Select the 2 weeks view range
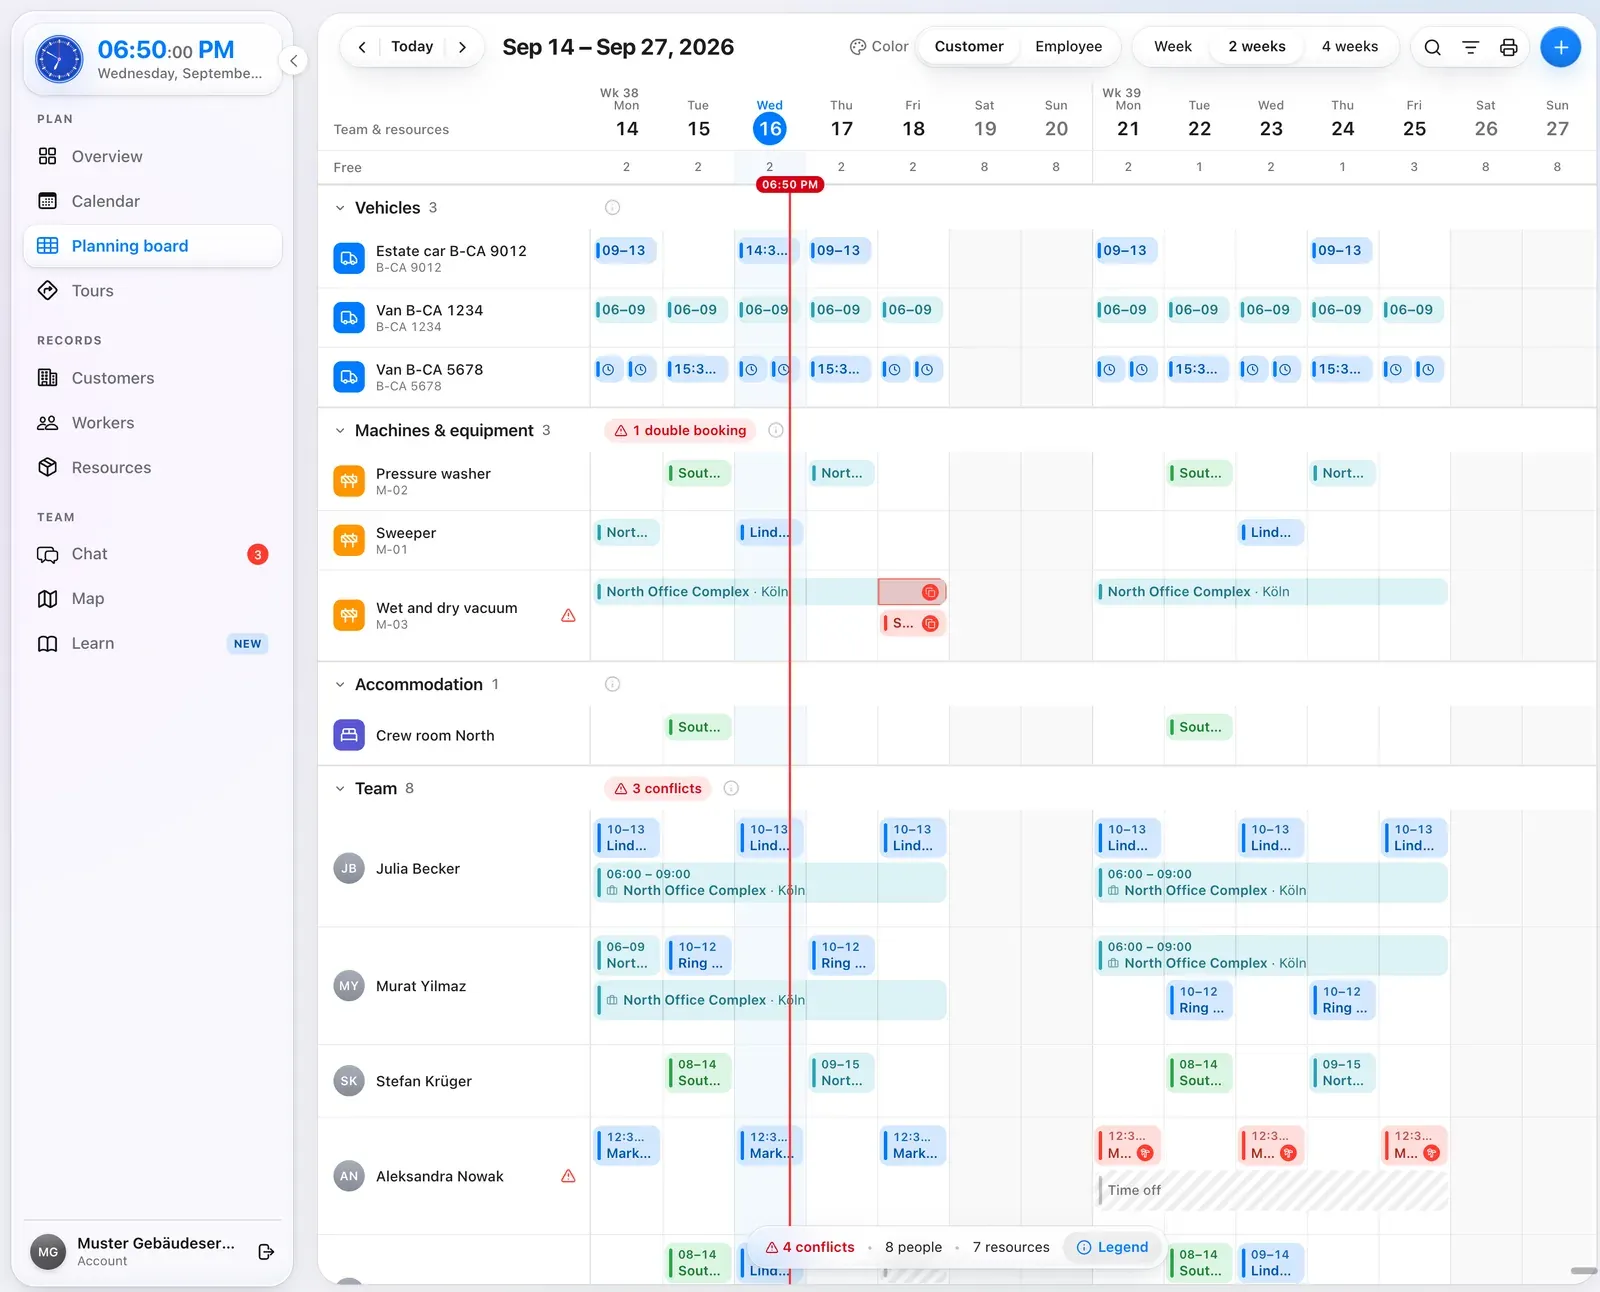 1256,47
